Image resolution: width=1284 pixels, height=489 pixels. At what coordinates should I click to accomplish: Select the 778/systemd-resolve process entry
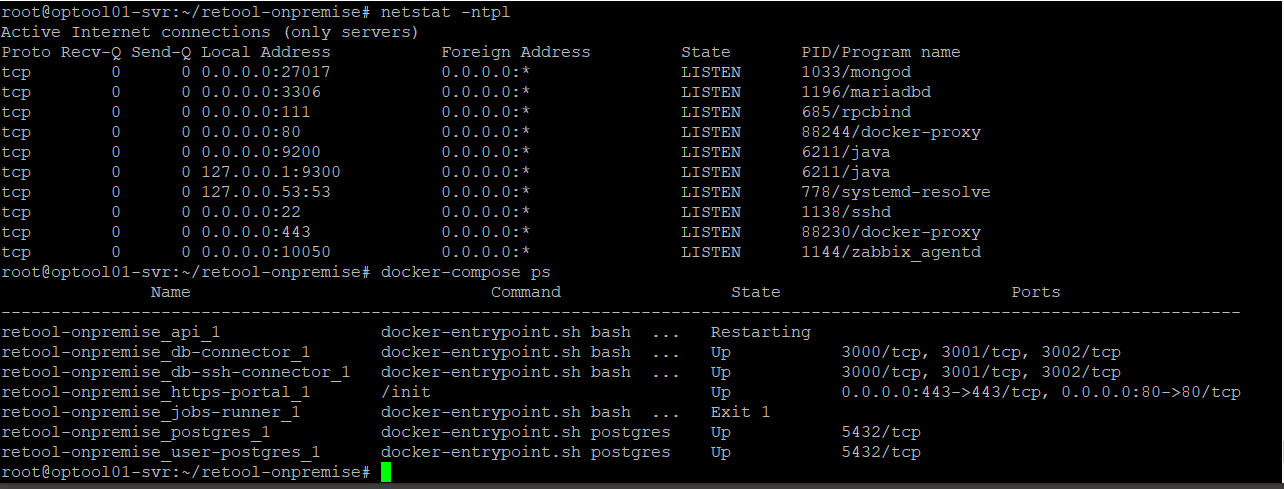[896, 192]
